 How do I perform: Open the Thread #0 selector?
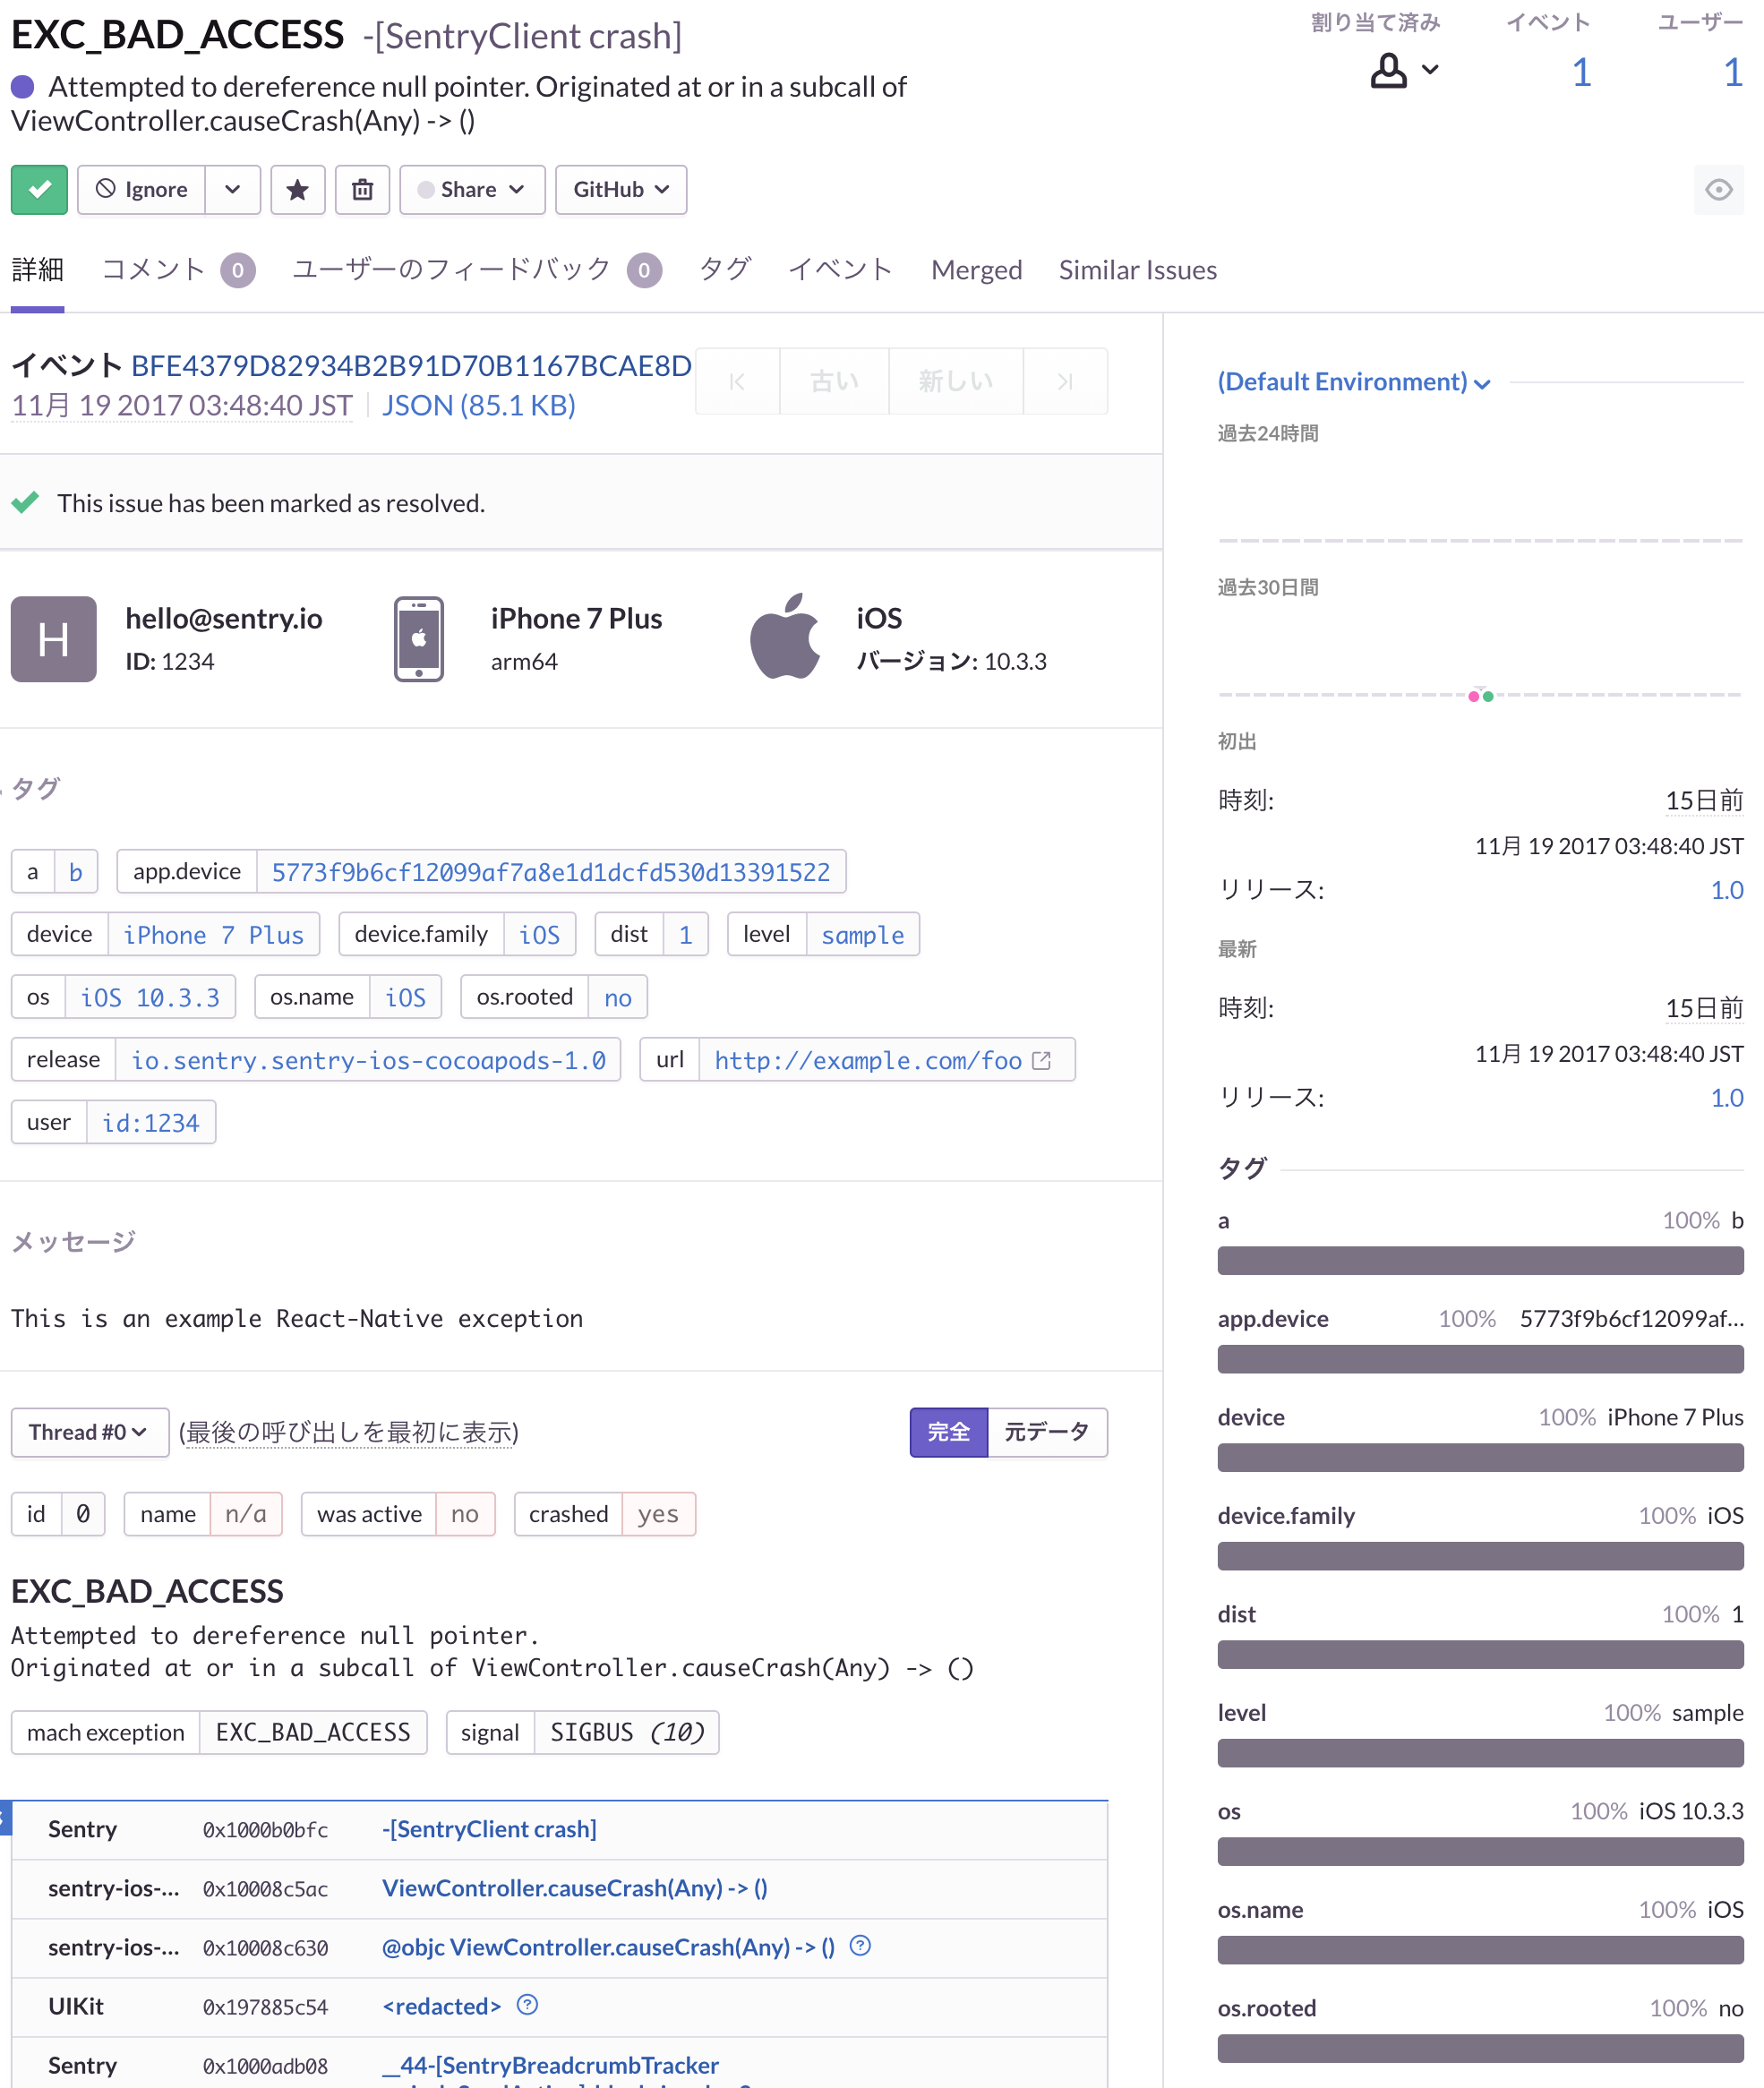tap(89, 1432)
